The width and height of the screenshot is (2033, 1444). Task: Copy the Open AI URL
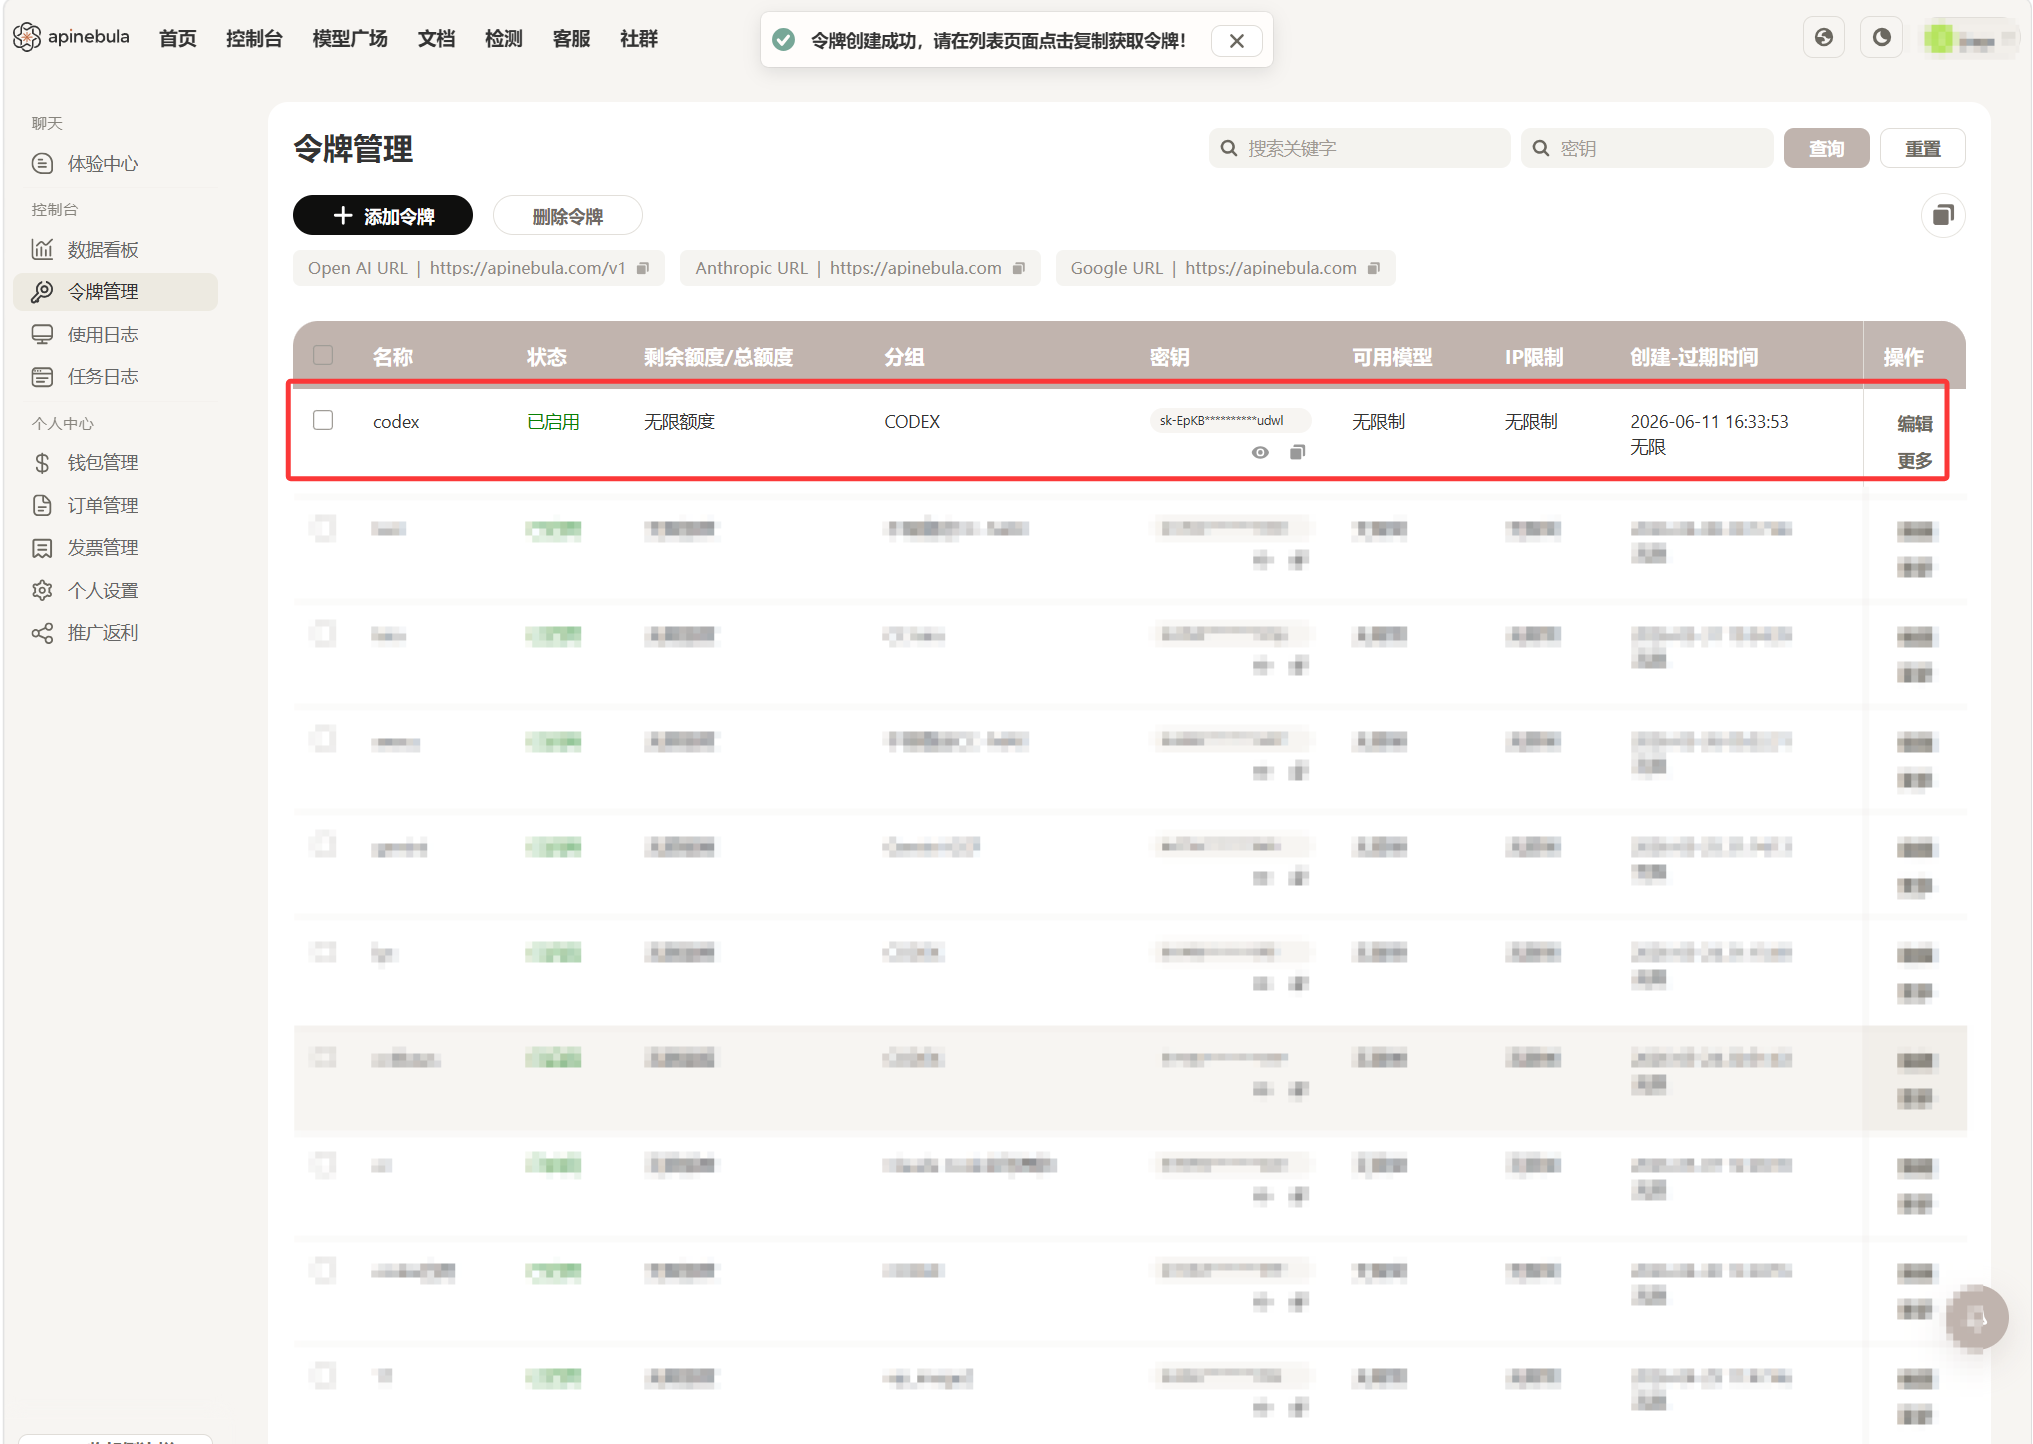643,268
